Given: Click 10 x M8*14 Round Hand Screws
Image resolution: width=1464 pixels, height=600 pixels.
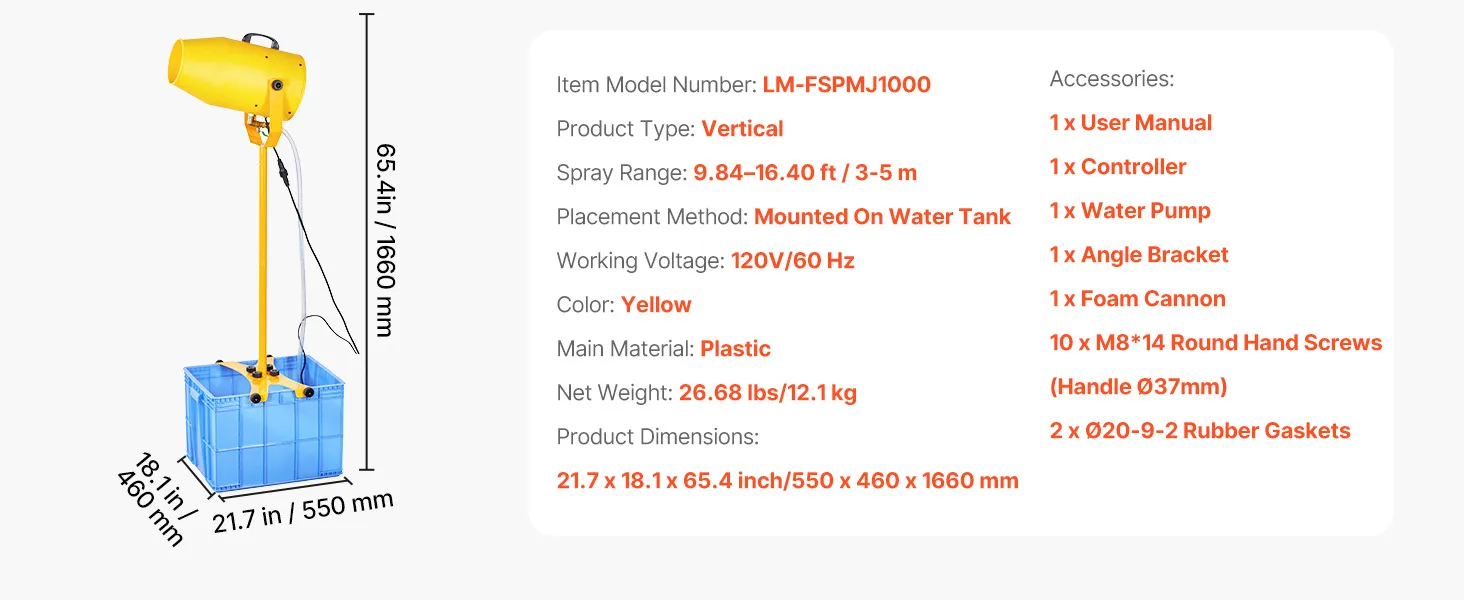Looking at the screenshot, I should (1215, 343).
